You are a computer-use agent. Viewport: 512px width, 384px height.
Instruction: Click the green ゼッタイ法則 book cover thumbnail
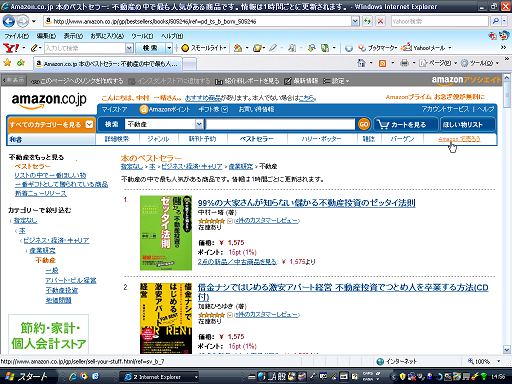point(166,233)
